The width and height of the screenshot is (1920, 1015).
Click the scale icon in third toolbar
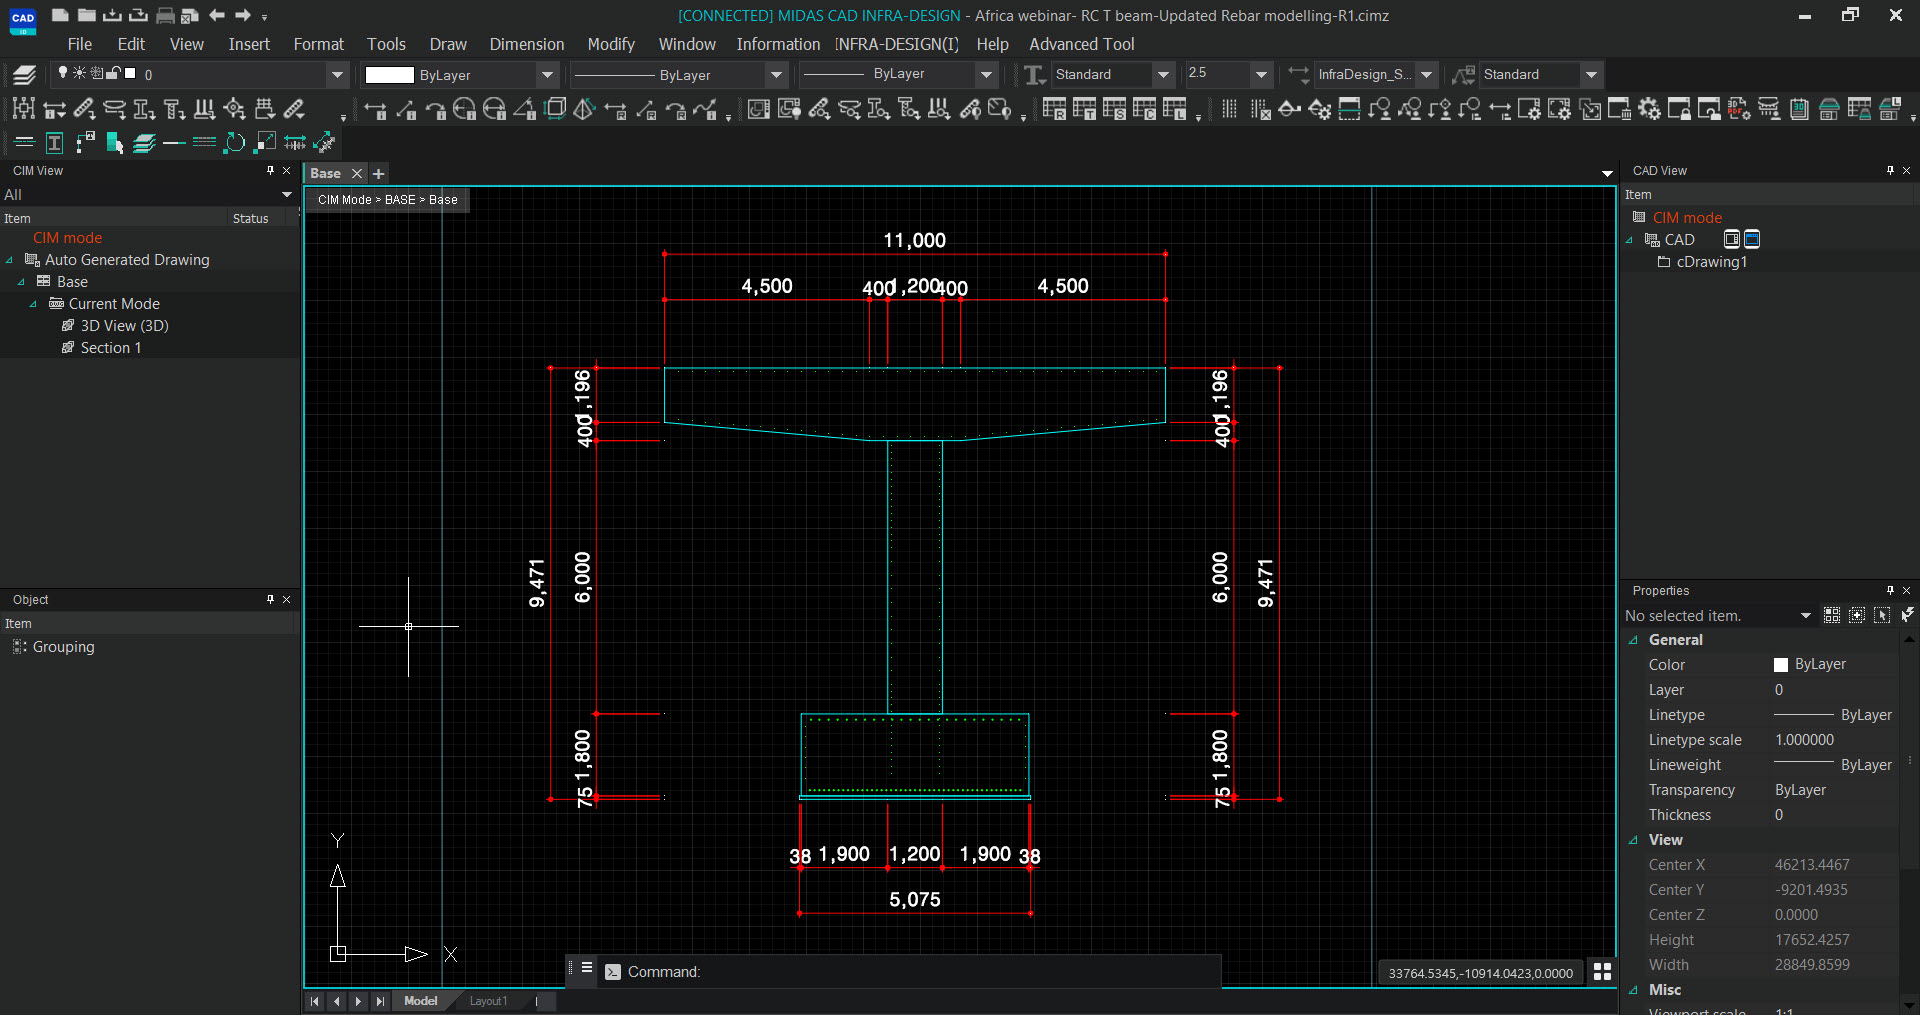tap(265, 143)
